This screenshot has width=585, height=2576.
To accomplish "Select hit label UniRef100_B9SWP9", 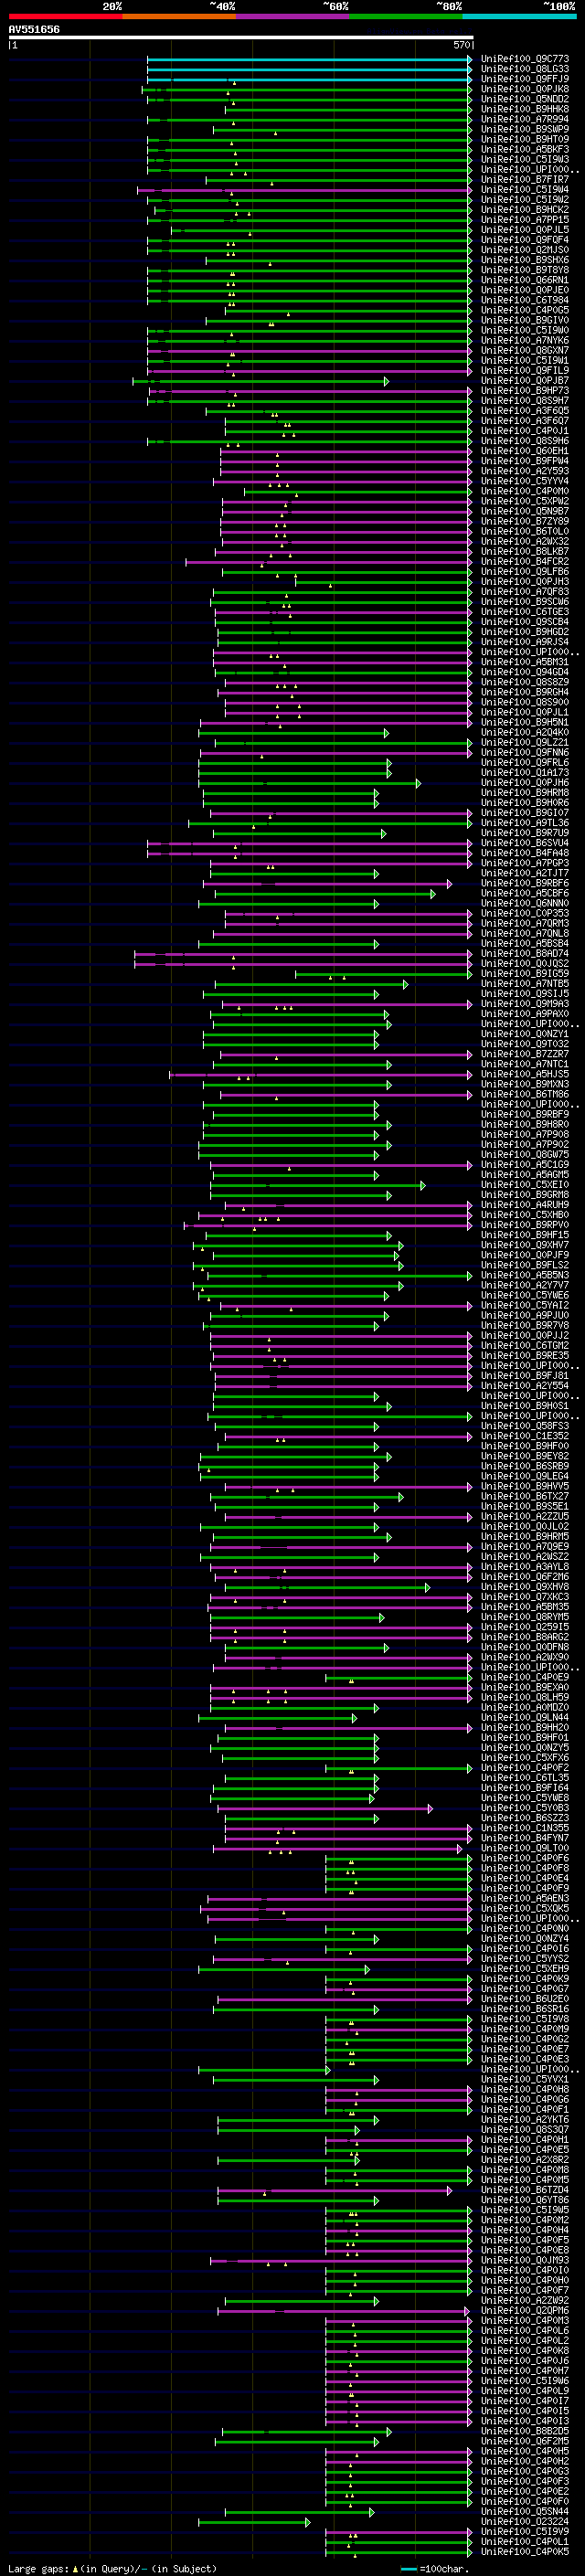I will click(525, 129).
